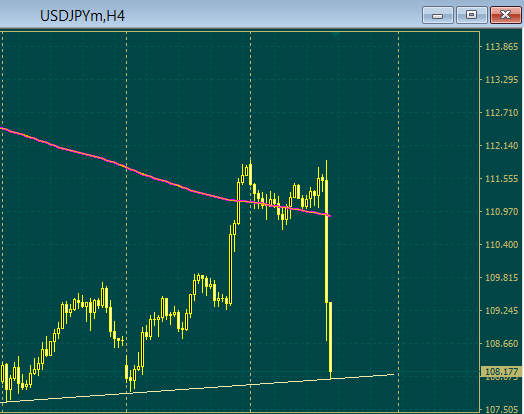Image resolution: width=524 pixels, height=414 pixels.
Task: Click the chart shift triangle marker
Action: [x=336, y=34]
